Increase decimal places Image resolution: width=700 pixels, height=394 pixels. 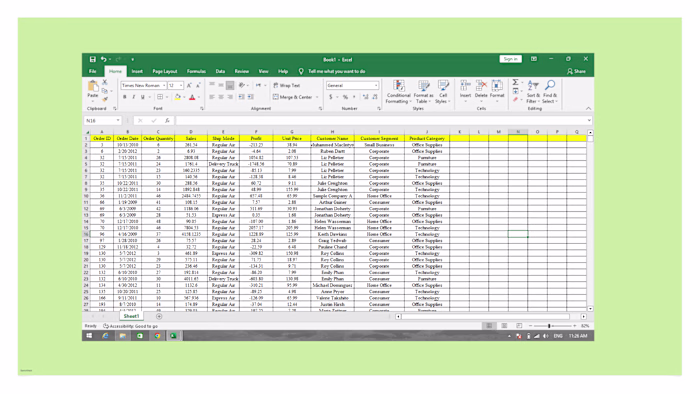click(x=365, y=97)
